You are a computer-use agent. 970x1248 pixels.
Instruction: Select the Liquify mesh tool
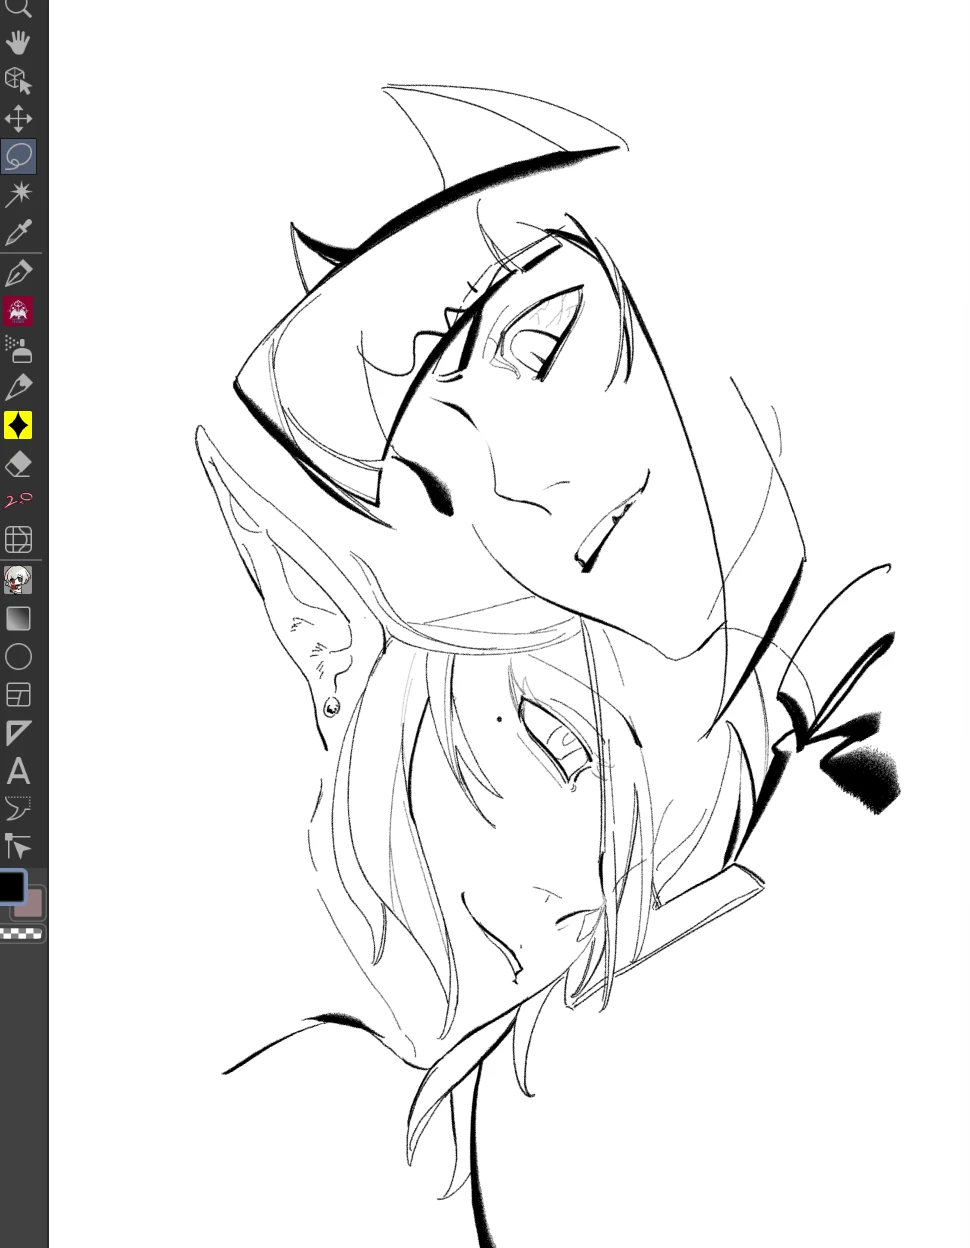[x=18, y=540]
